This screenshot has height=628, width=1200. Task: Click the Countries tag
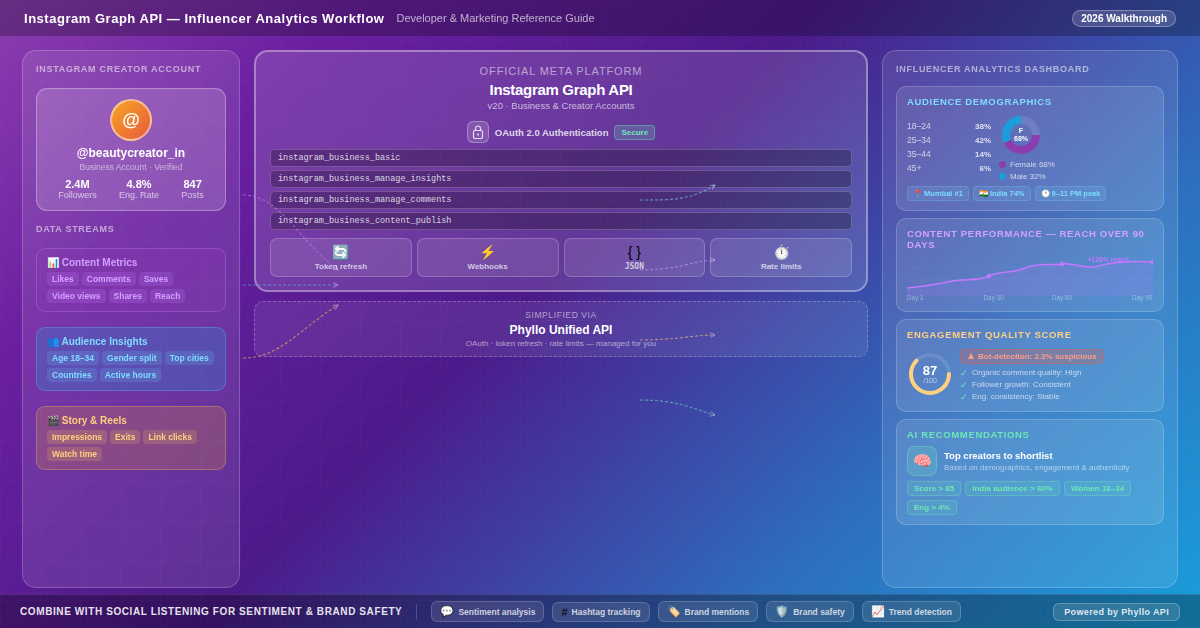coord(72,375)
